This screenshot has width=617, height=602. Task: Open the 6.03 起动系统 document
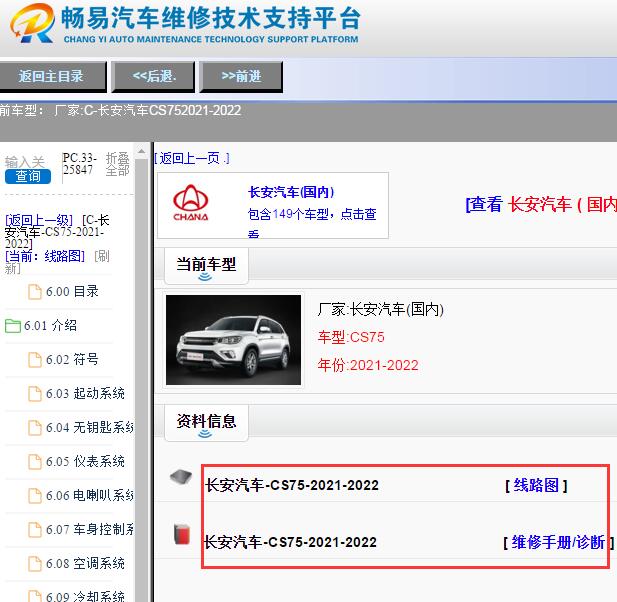pyautogui.click(x=85, y=393)
